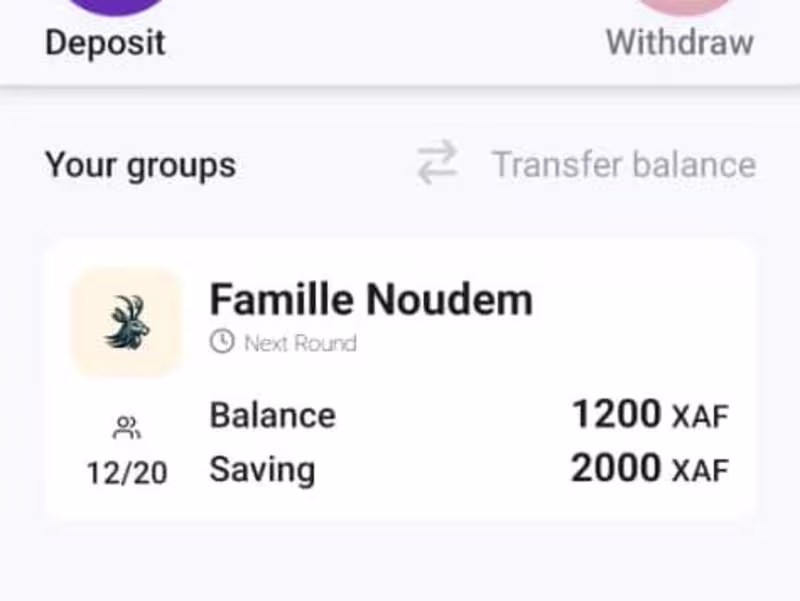Tap the pink Withdraw circle button
Image resolution: width=800 pixels, height=601 pixels.
(686, 6)
